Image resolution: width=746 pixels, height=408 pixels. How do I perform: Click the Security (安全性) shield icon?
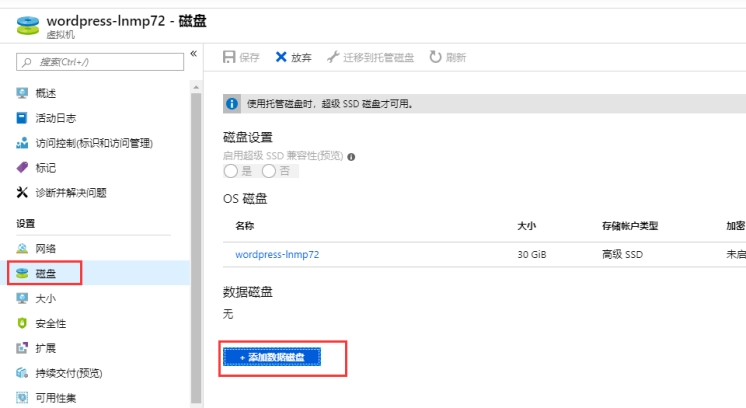tap(22, 323)
